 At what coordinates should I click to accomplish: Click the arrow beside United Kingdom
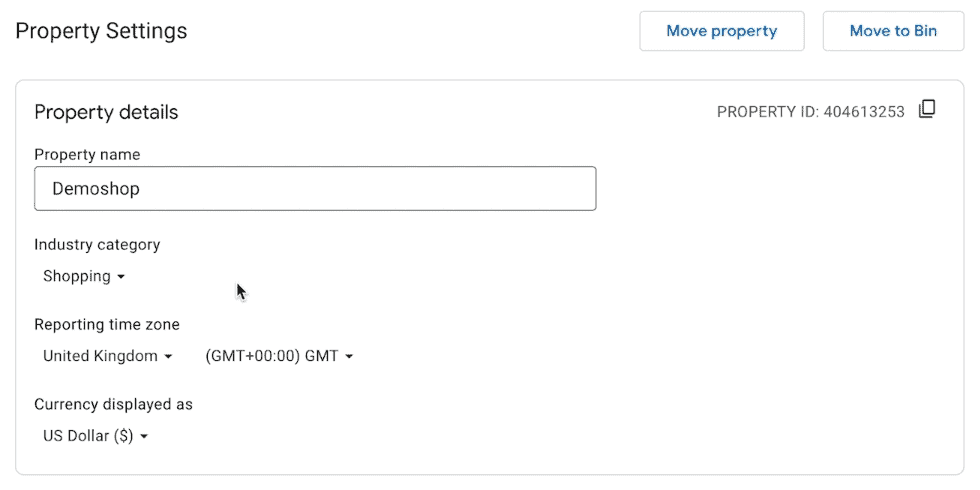(x=168, y=357)
